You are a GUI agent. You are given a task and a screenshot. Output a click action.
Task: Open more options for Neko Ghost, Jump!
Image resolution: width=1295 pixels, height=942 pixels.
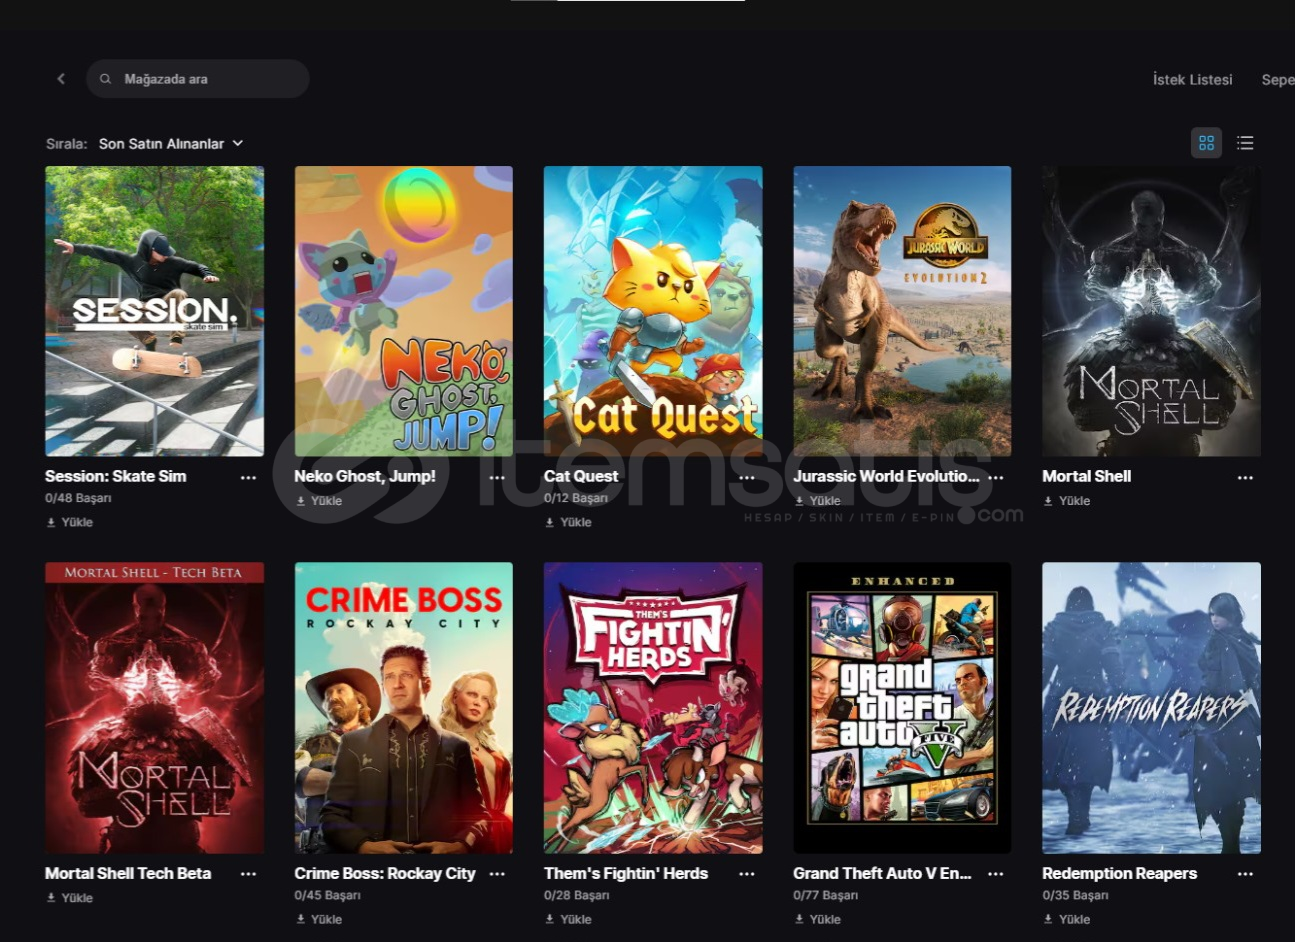pos(497,477)
